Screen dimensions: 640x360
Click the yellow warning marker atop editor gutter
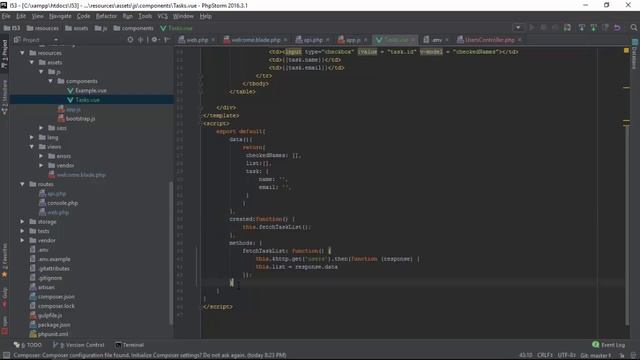[626, 51]
